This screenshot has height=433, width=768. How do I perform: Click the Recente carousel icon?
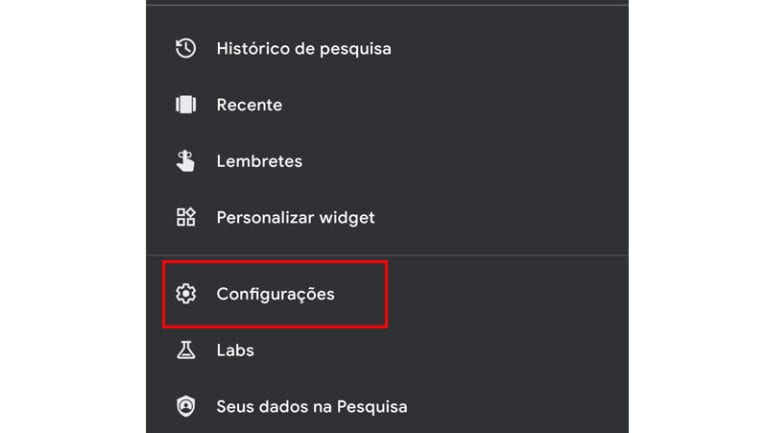coord(186,105)
